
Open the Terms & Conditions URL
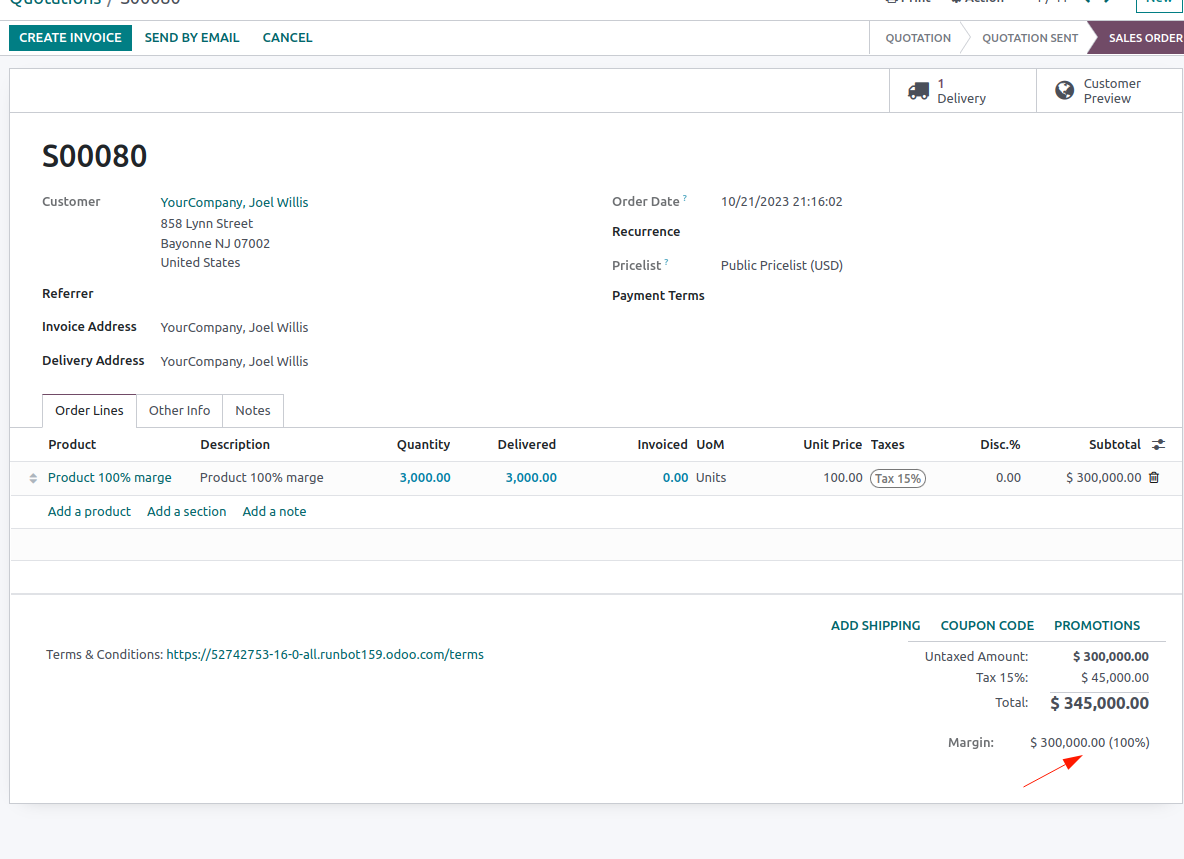(x=325, y=654)
